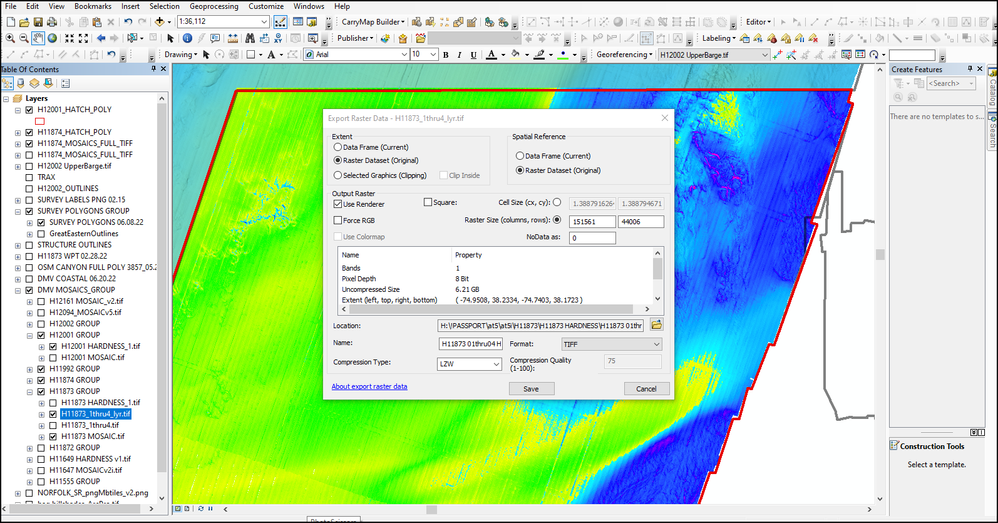998x523 pixels.
Task: Open the Customize menu
Action: 266,6
